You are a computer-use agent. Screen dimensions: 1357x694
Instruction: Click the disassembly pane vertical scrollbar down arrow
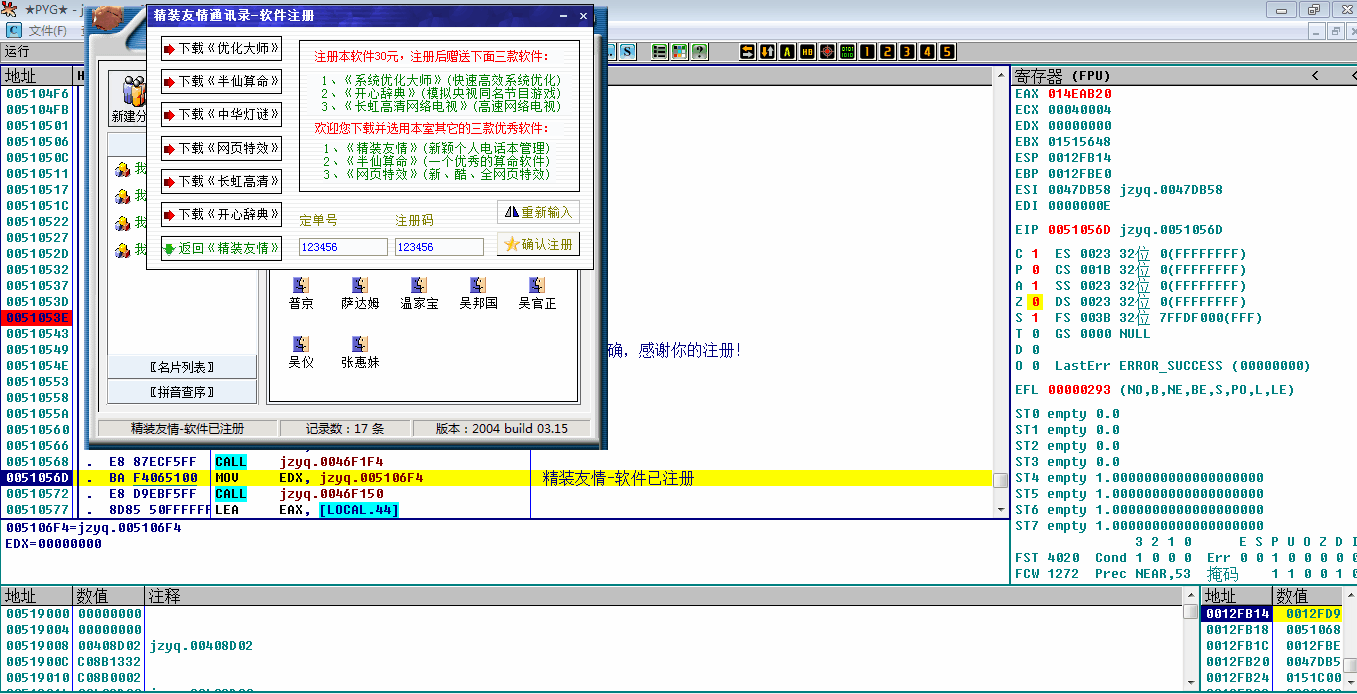1000,509
